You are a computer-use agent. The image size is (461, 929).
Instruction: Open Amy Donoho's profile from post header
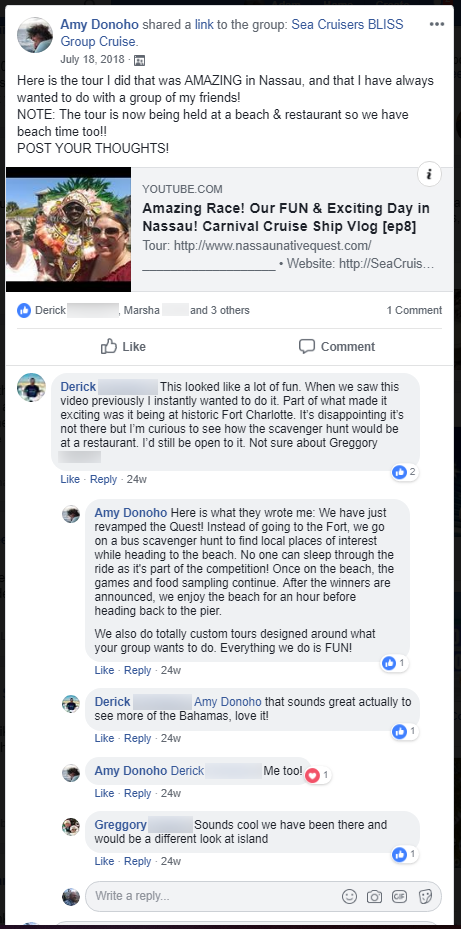pos(100,24)
